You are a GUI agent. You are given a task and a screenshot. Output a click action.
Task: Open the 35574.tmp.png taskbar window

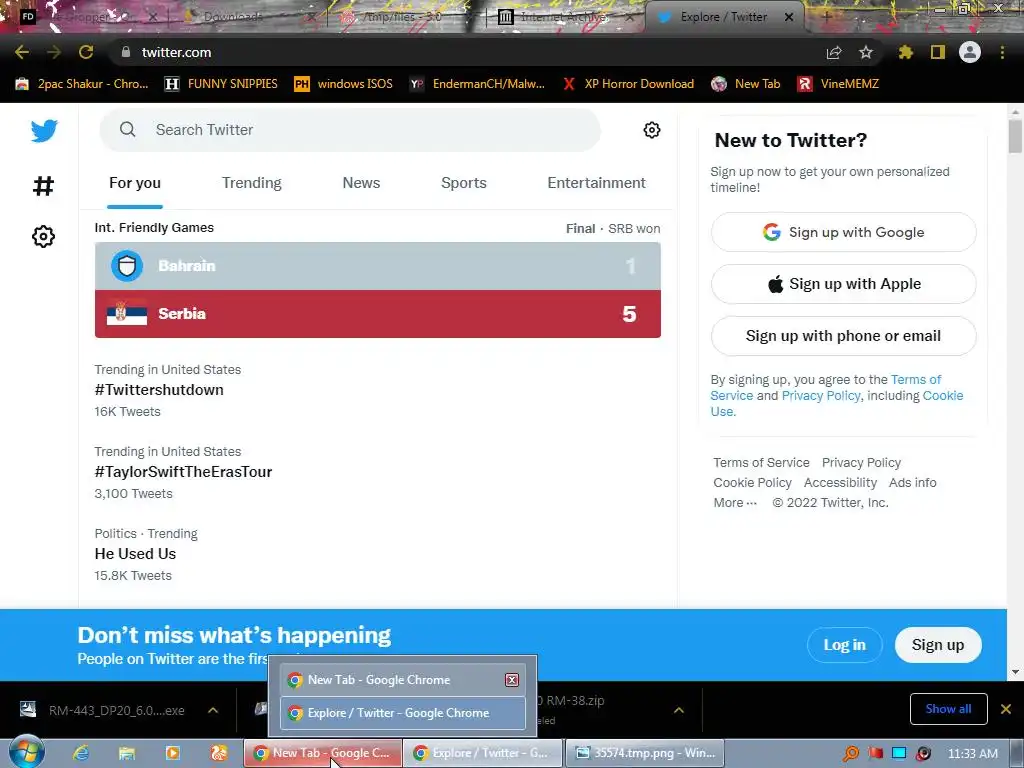point(645,753)
